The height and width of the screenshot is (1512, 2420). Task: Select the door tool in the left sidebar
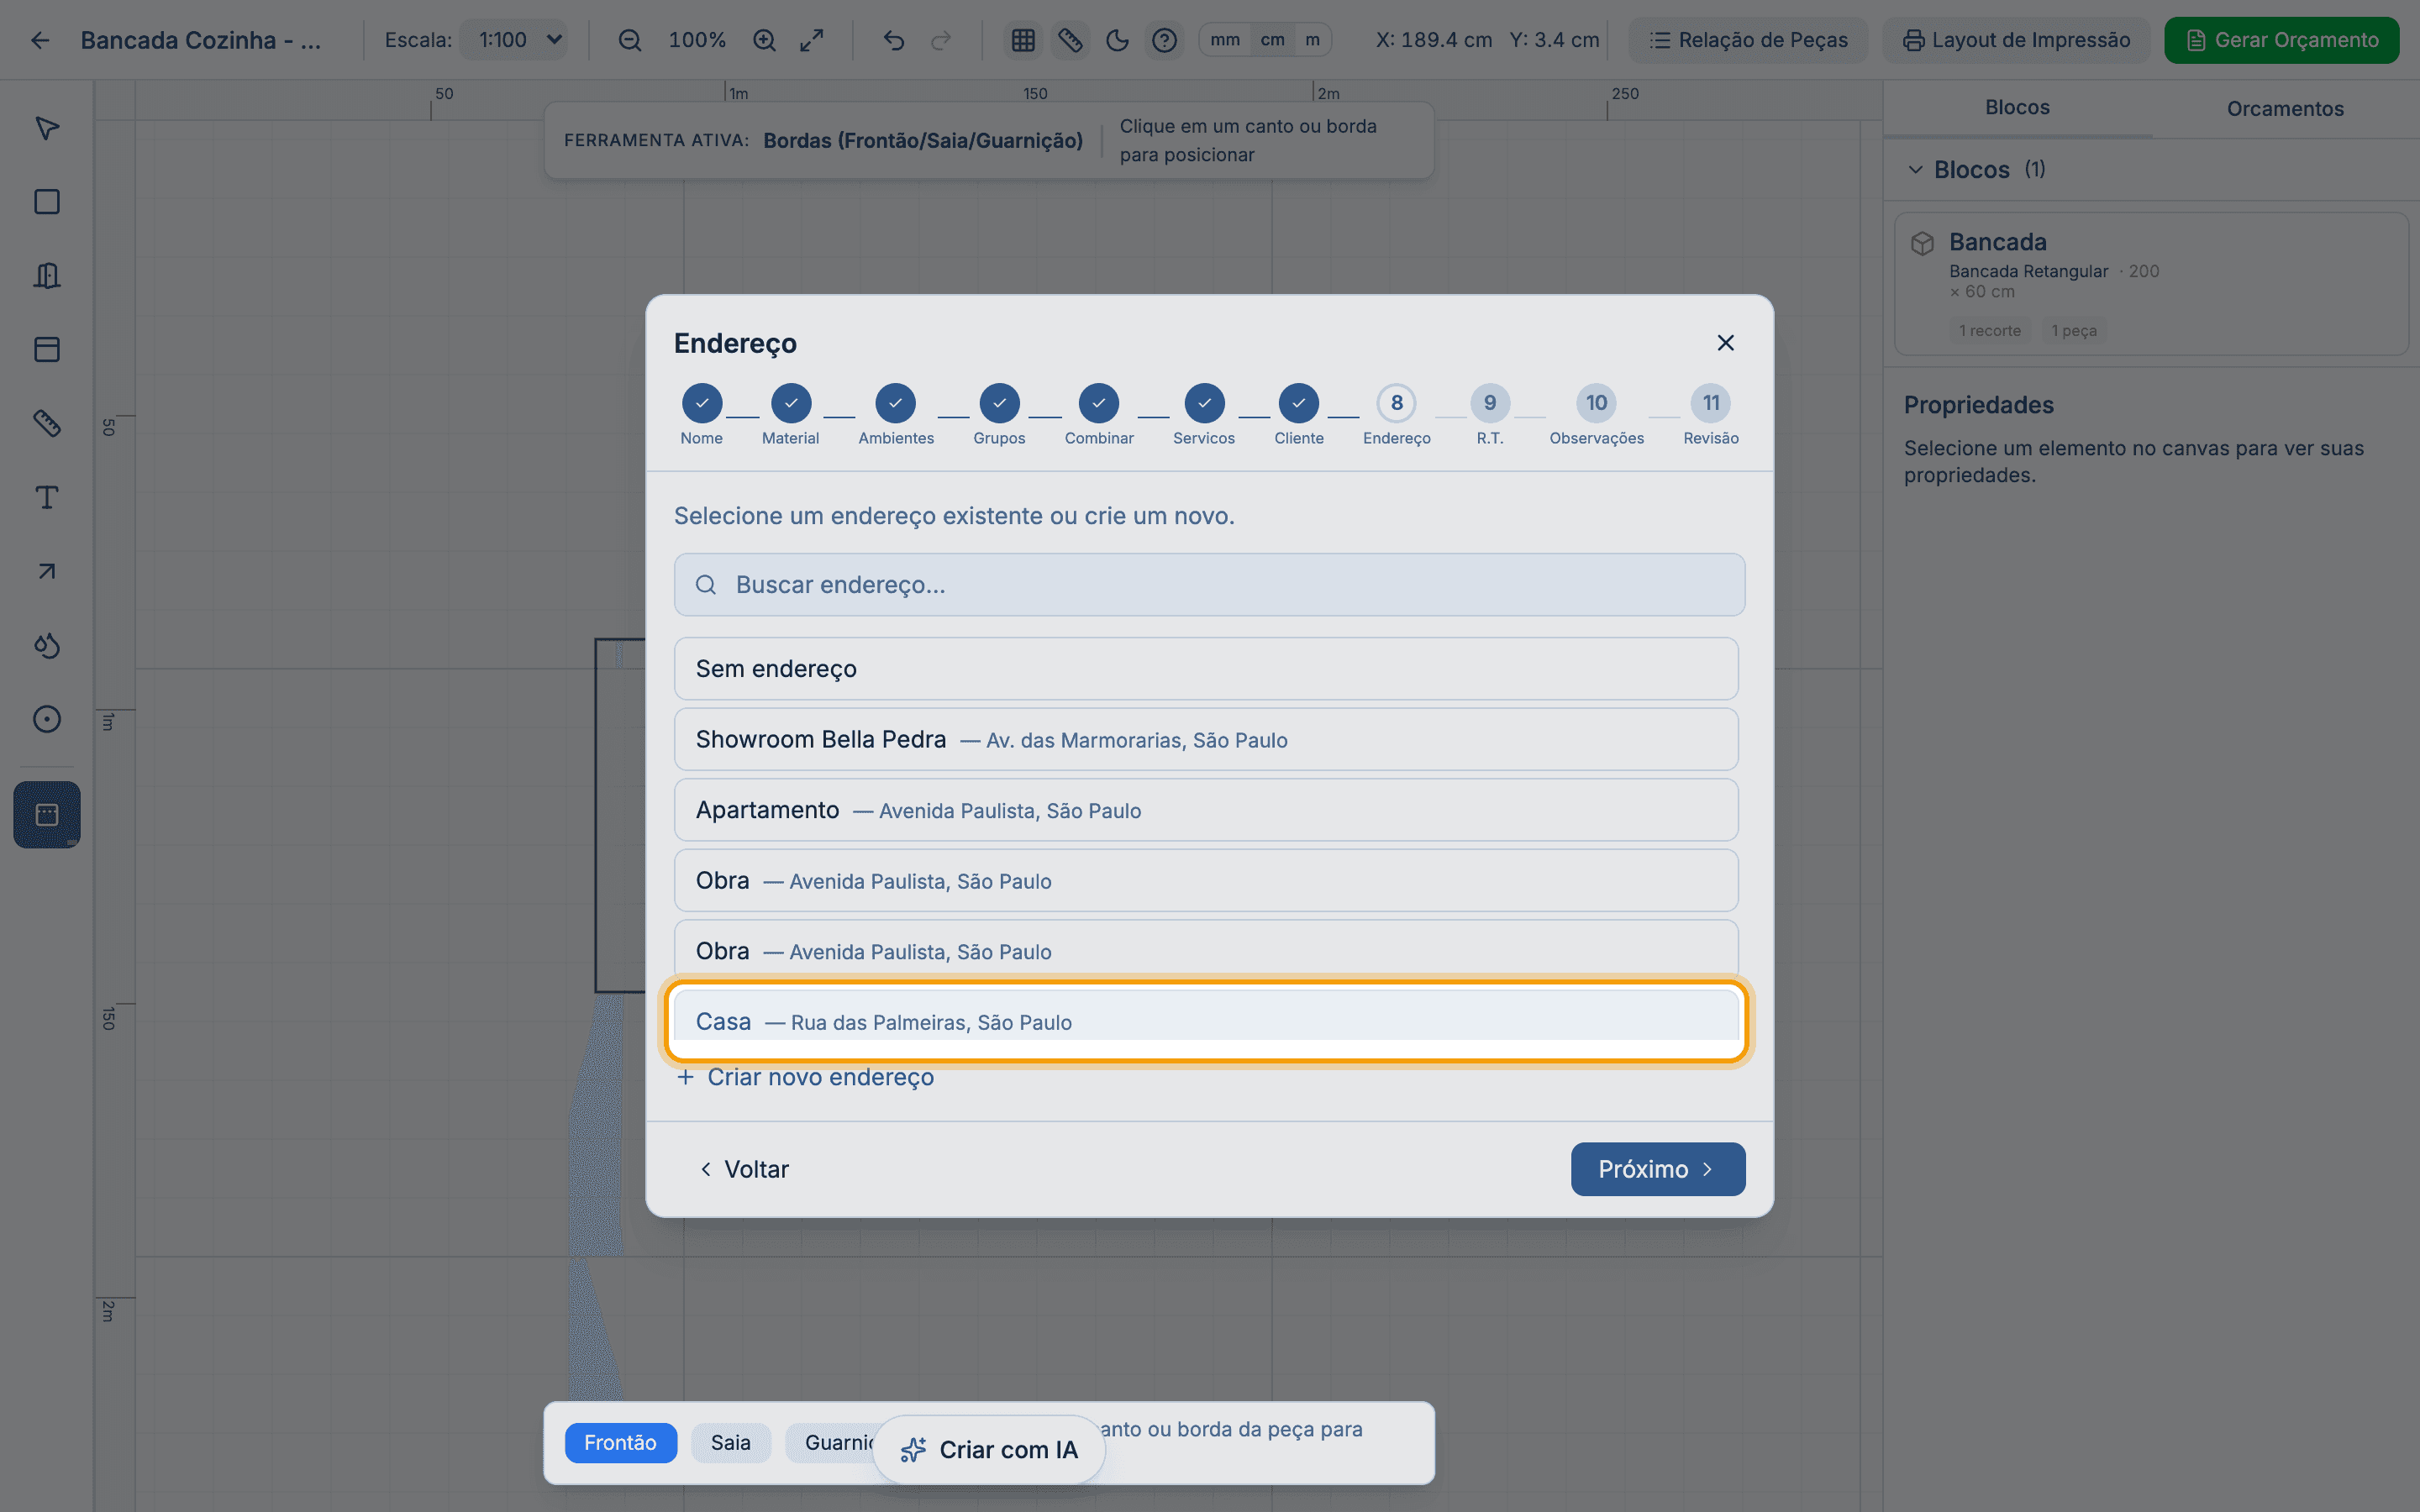(47, 276)
